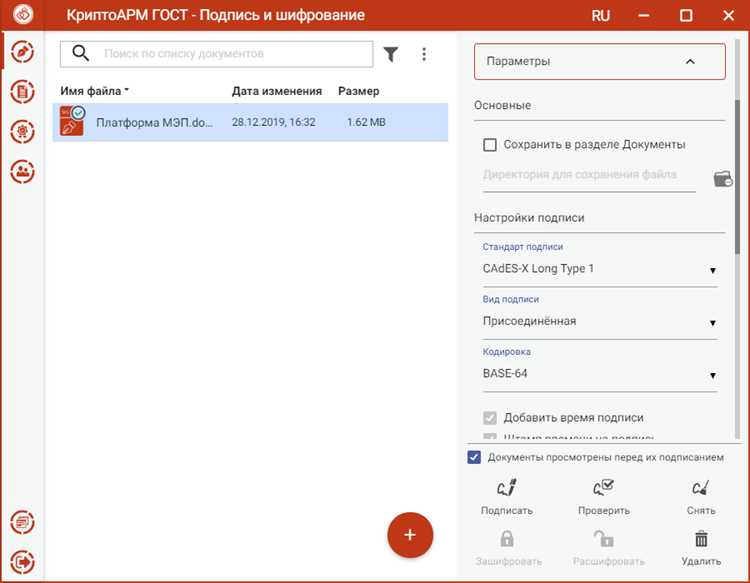Click the search magnifier icon
The image size is (750, 583).
tap(80, 53)
